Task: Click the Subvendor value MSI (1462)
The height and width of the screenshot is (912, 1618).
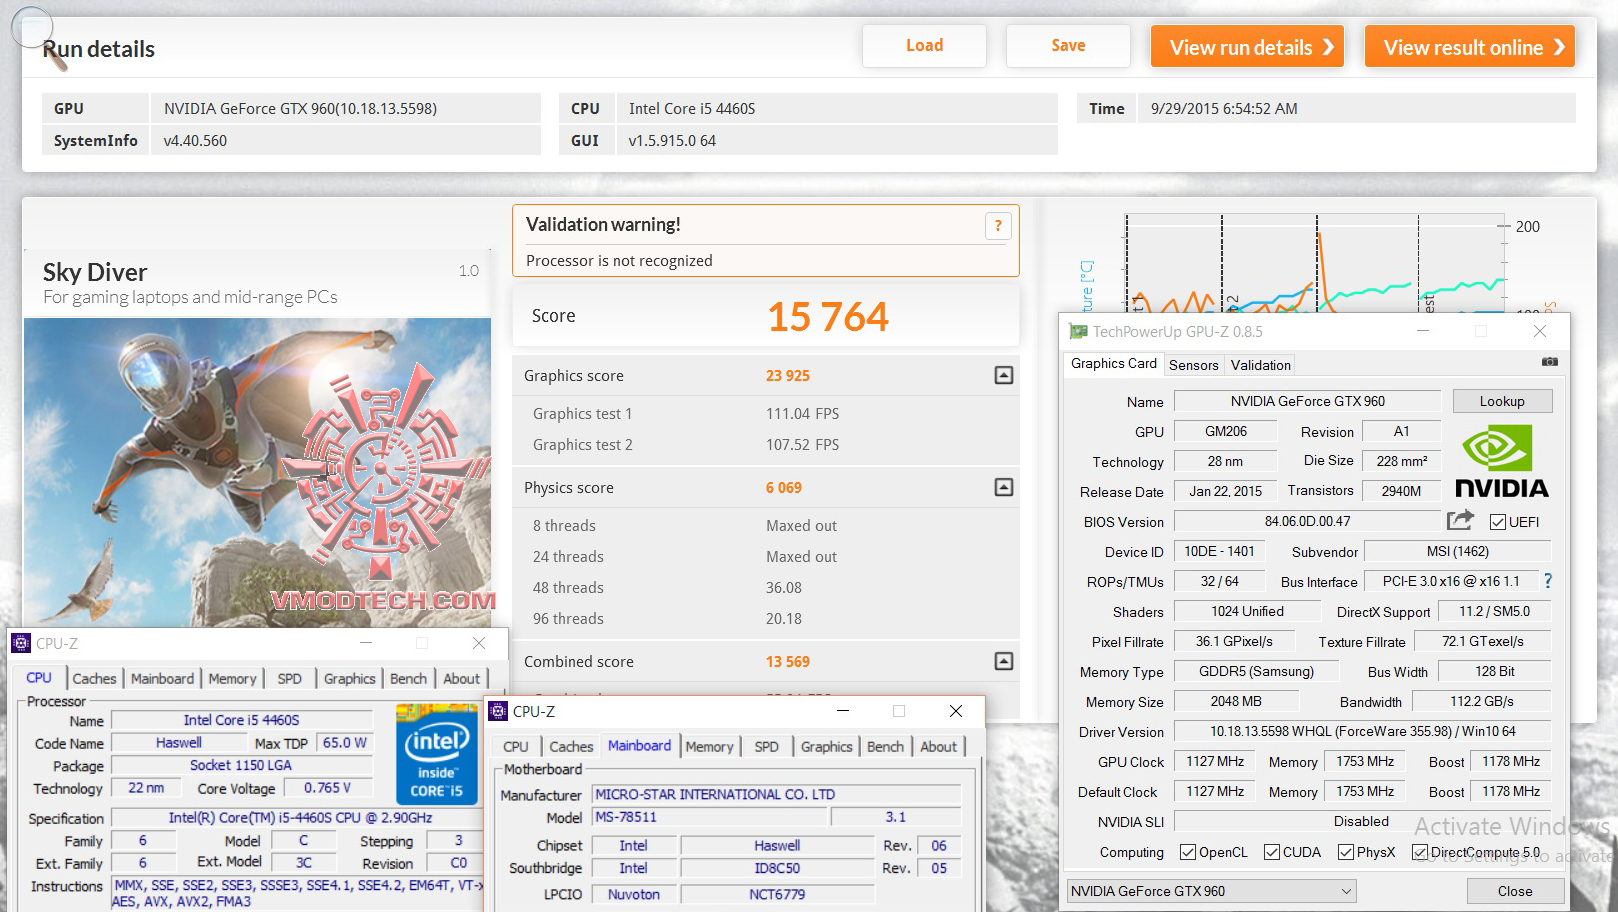Action: tap(1457, 551)
